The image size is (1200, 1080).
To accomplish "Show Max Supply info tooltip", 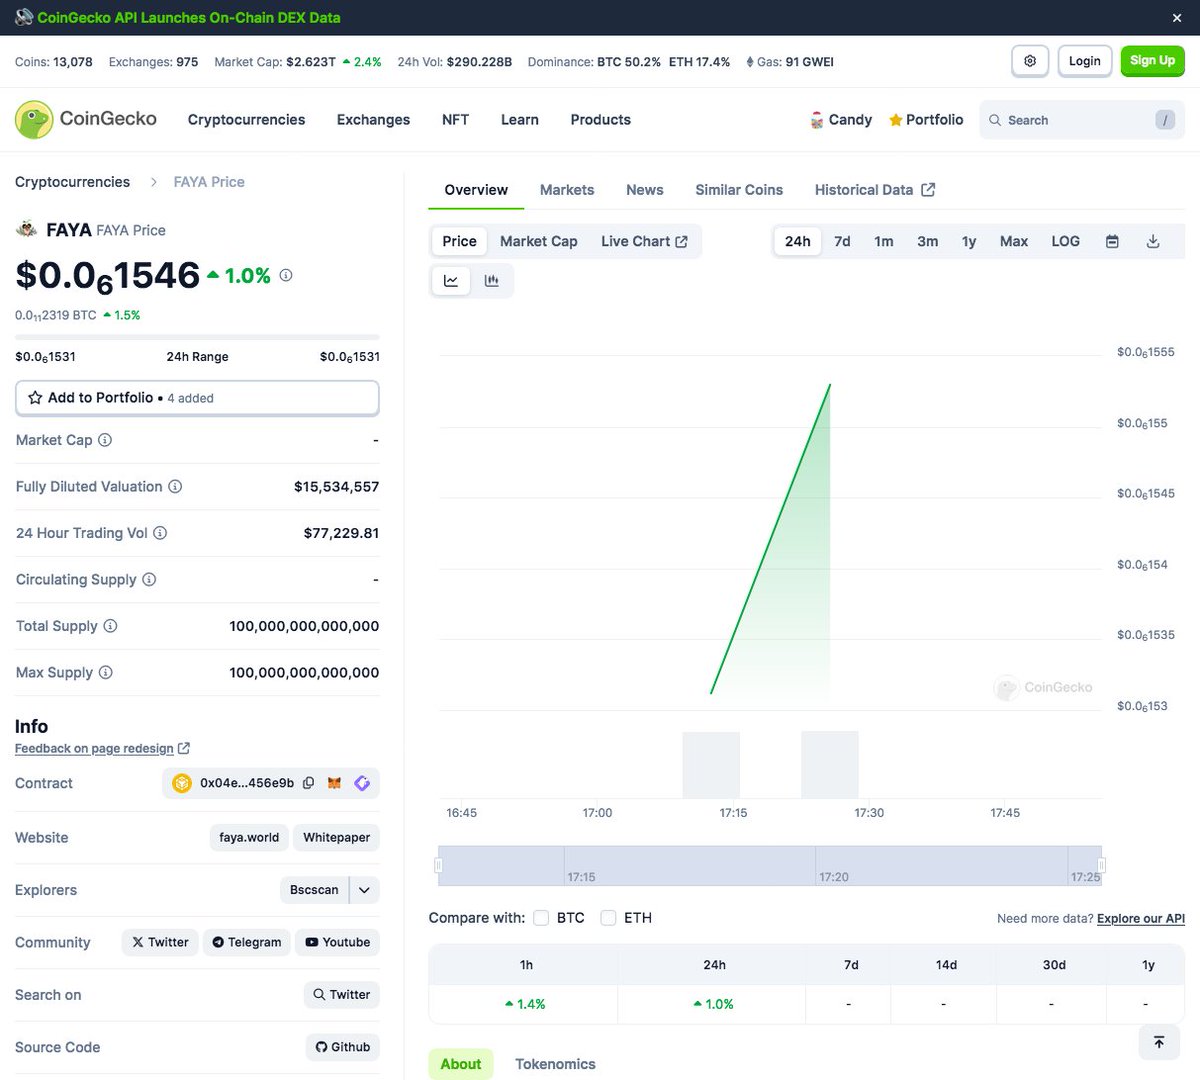I will click(x=106, y=673).
